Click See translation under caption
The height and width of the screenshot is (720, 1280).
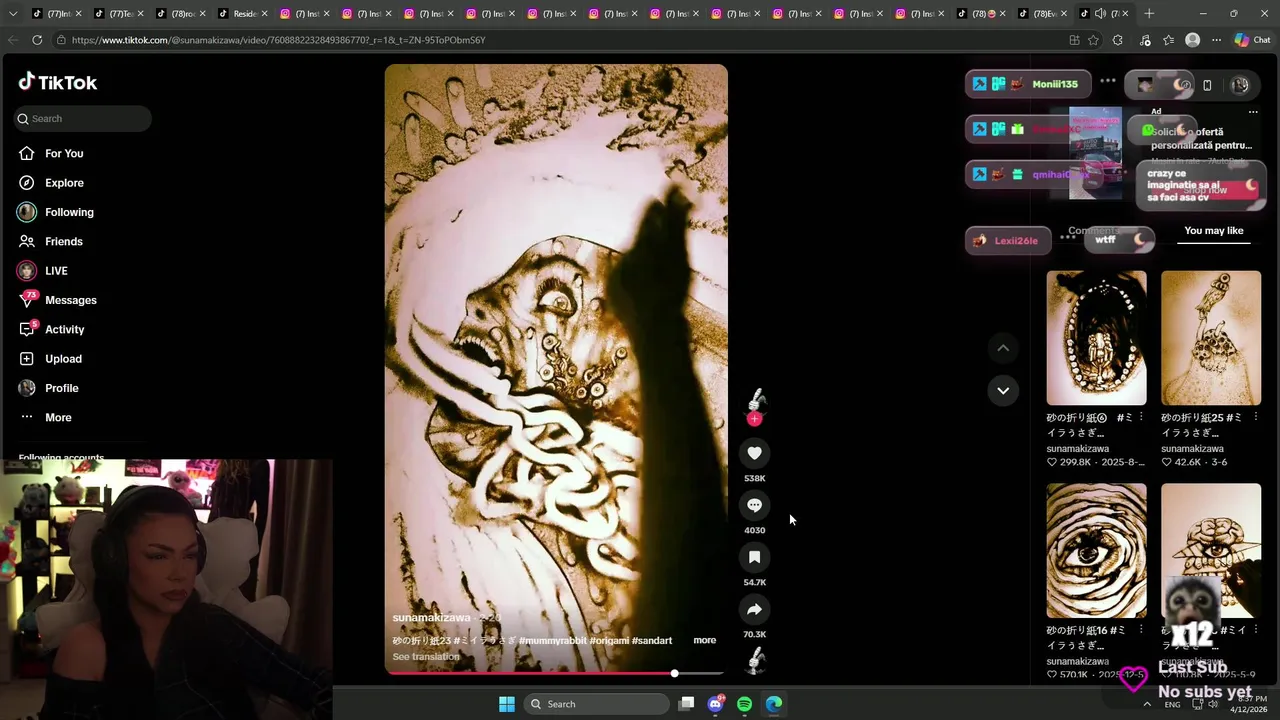point(426,657)
